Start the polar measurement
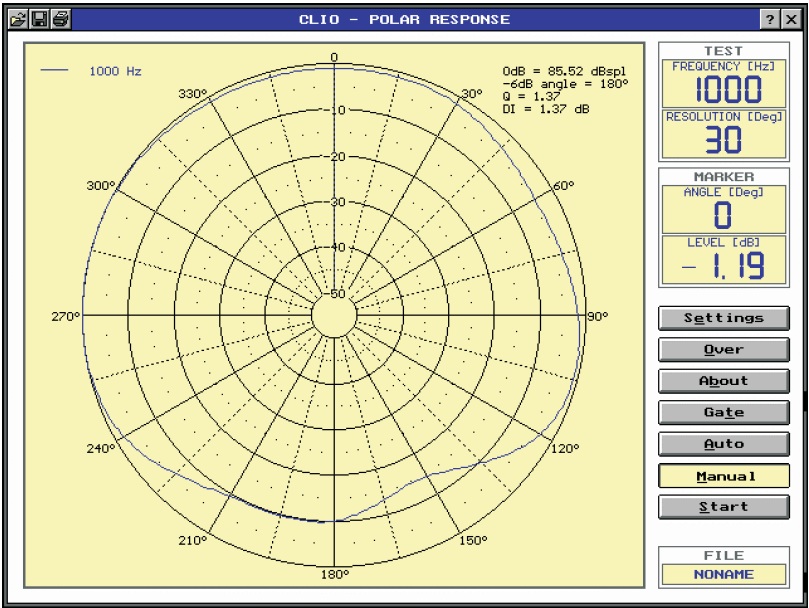Image resolution: width=809 pixels, height=608 pixels. click(724, 507)
